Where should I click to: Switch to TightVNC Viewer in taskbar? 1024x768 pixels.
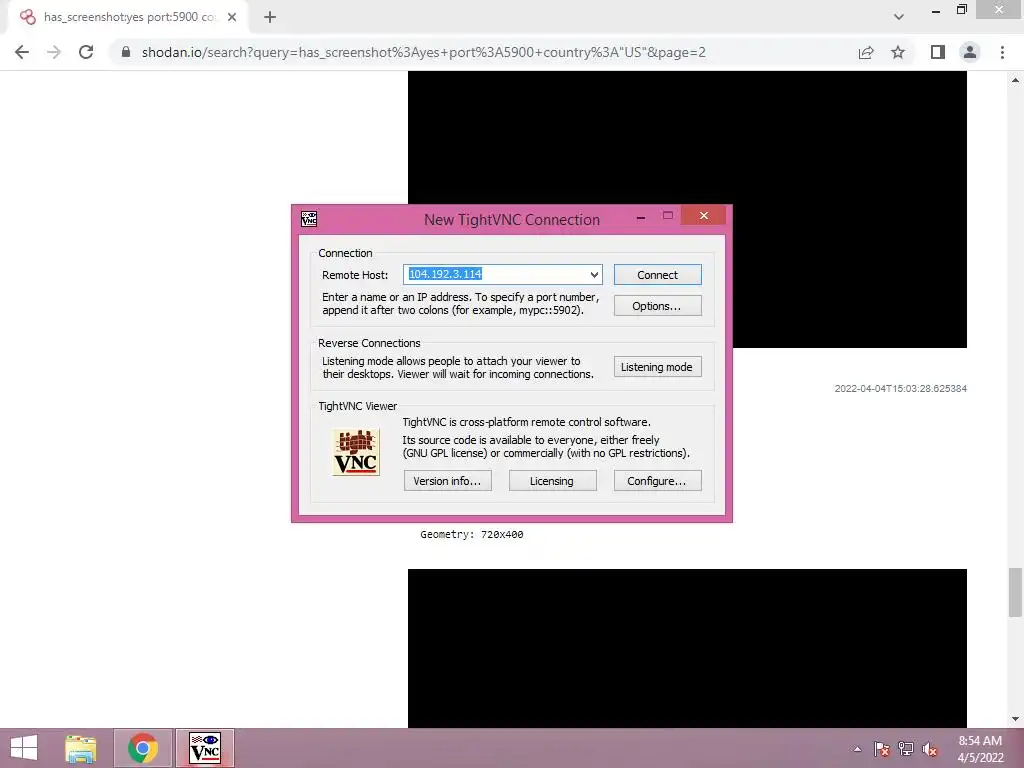204,748
